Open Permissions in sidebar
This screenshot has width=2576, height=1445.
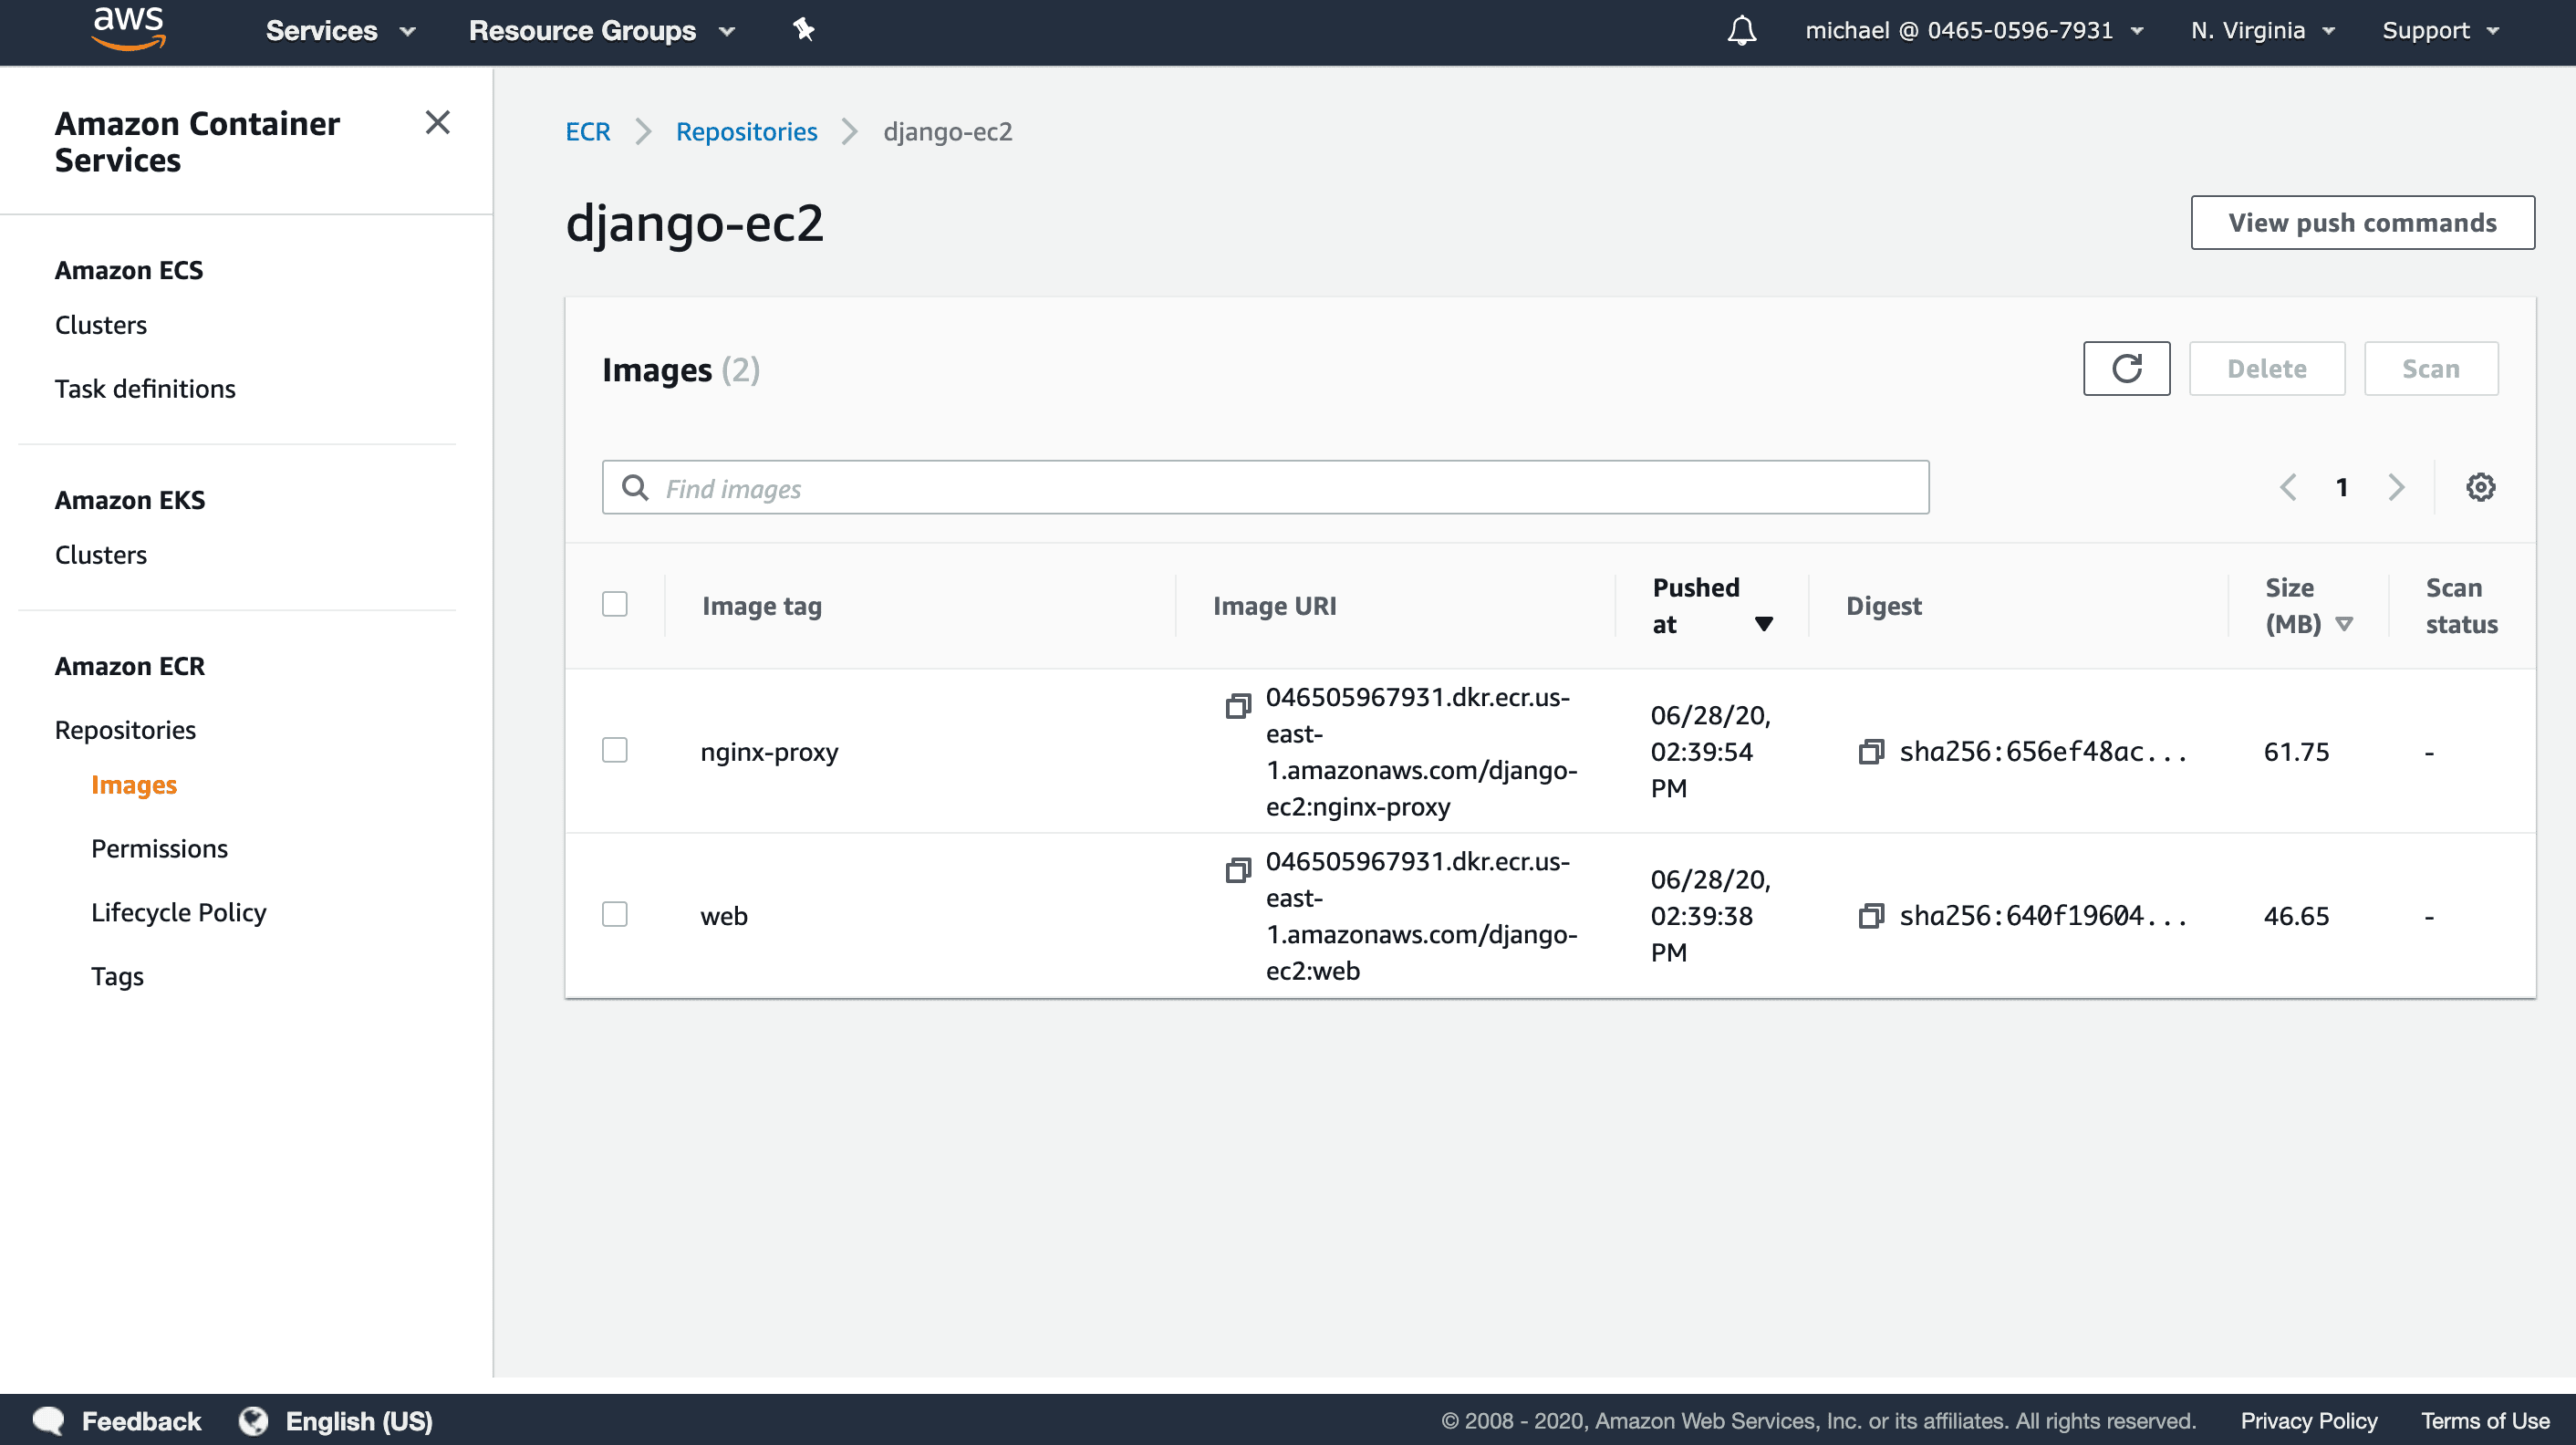coord(159,849)
